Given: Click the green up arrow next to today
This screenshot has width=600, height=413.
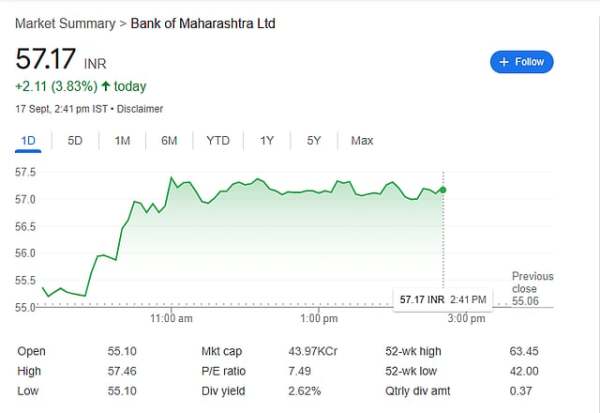Looking at the screenshot, I should pyautogui.click(x=105, y=87).
